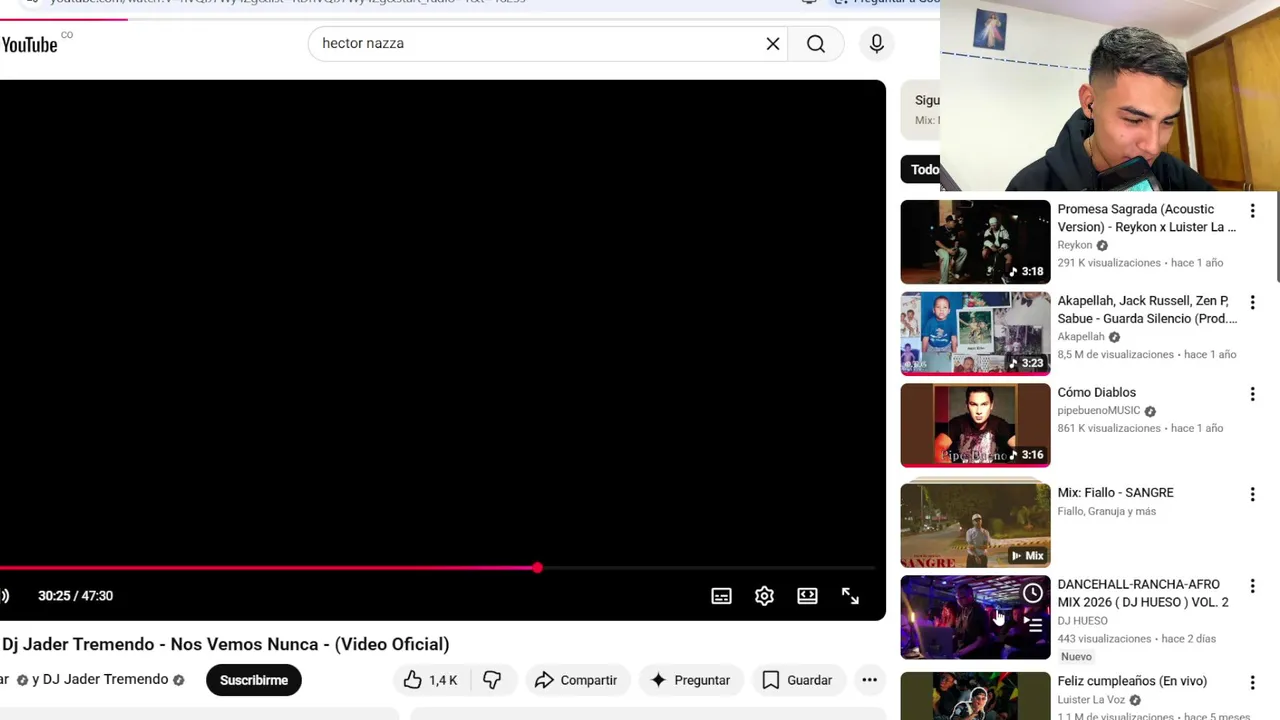
Task: Open Promesa Sagrada video thumbnail
Action: point(975,242)
